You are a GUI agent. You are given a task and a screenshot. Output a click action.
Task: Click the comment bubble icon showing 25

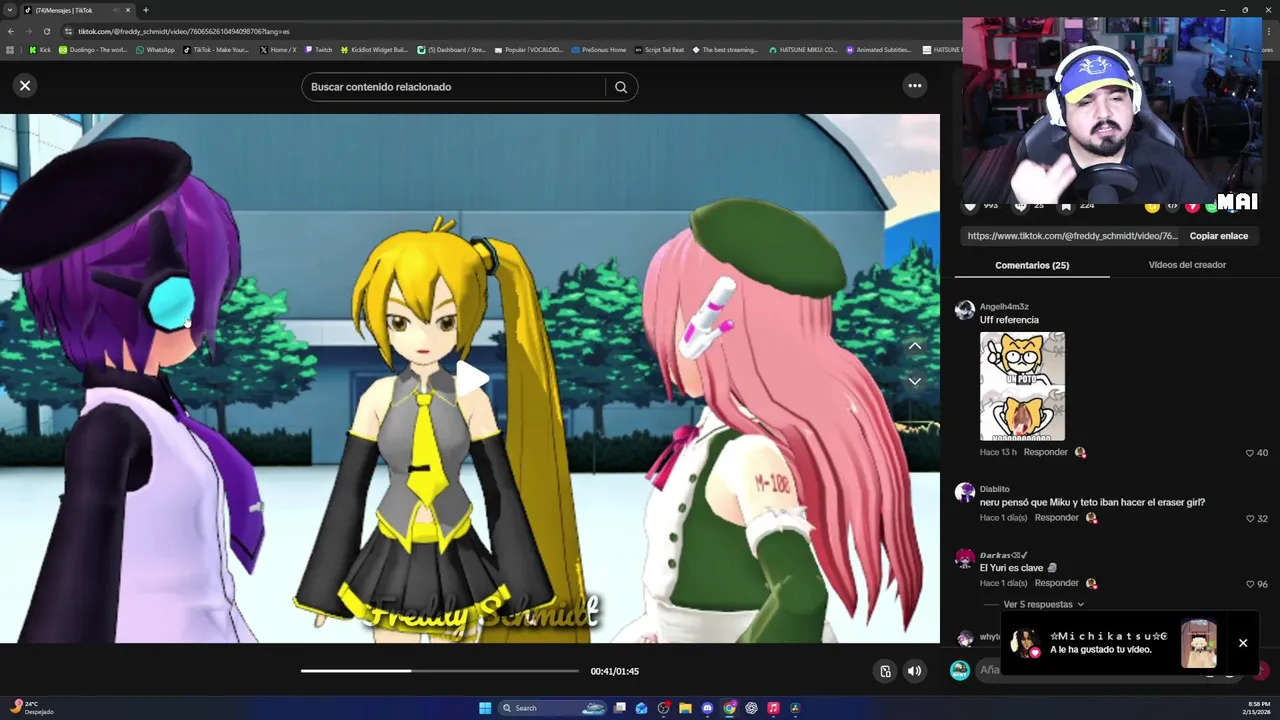[1020, 206]
